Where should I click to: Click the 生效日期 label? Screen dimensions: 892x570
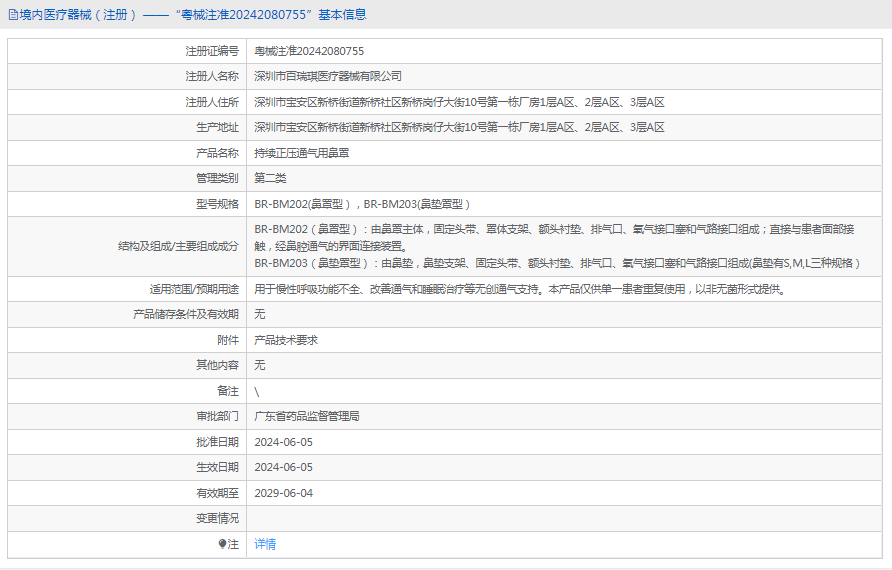point(217,467)
